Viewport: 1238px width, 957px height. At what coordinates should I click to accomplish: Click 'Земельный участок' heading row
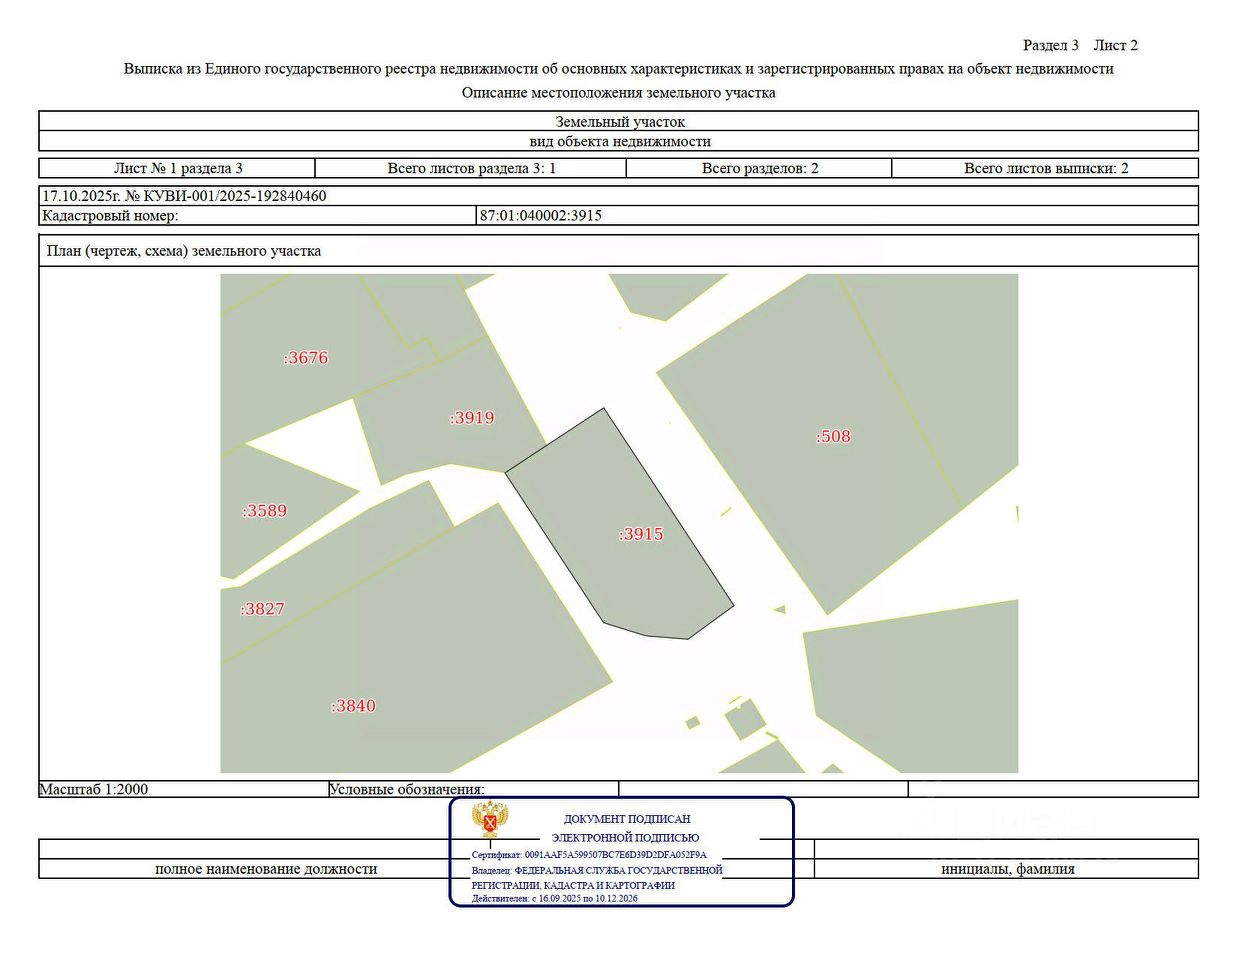tap(619, 122)
